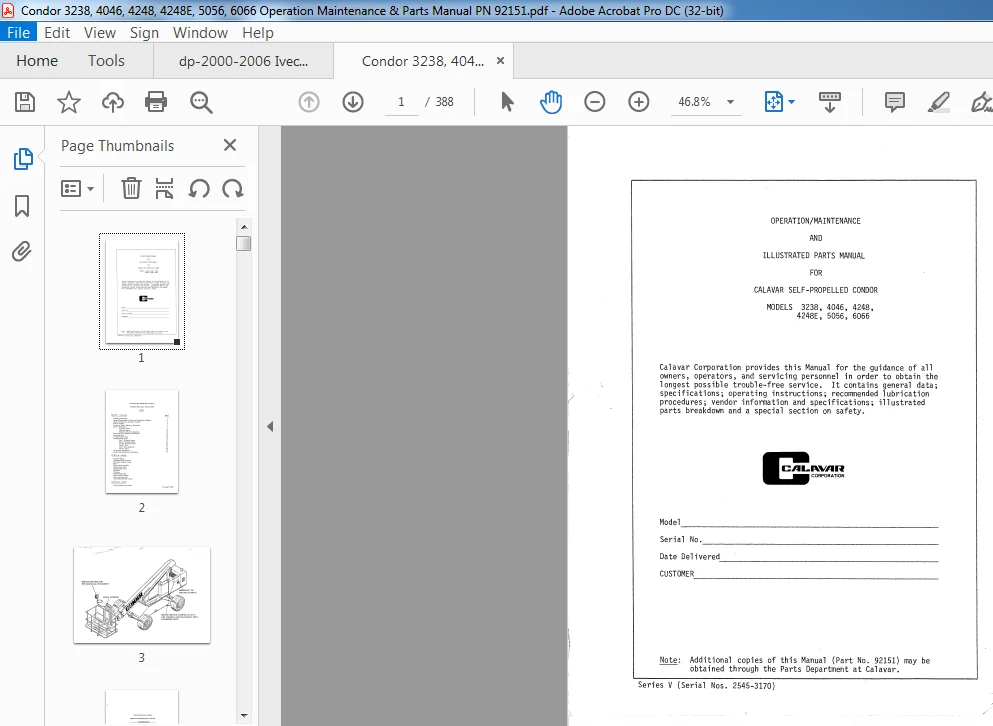Image resolution: width=993 pixels, height=726 pixels.
Task: Activate the Selection arrow tool
Action: (x=507, y=102)
